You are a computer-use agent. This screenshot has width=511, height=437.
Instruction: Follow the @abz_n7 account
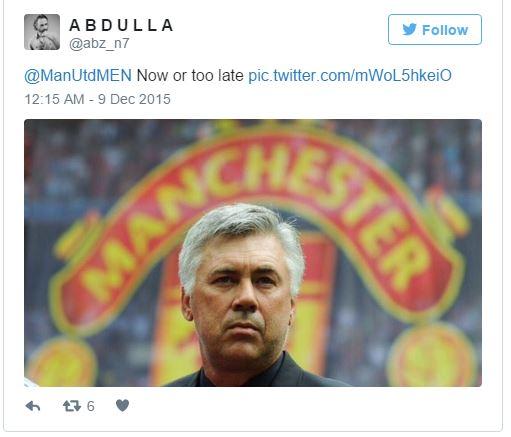(435, 29)
